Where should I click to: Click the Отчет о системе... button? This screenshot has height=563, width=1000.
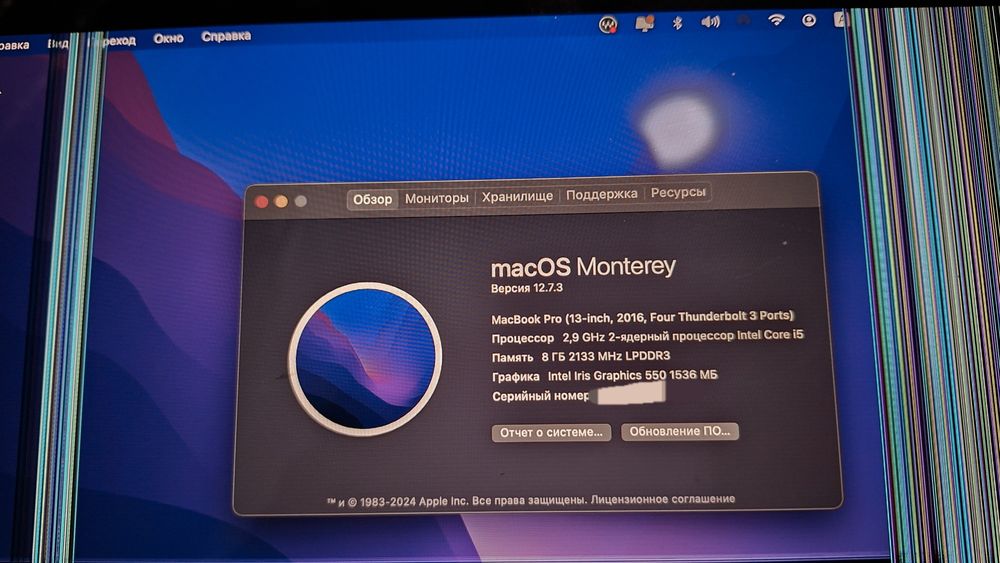[551, 433]
